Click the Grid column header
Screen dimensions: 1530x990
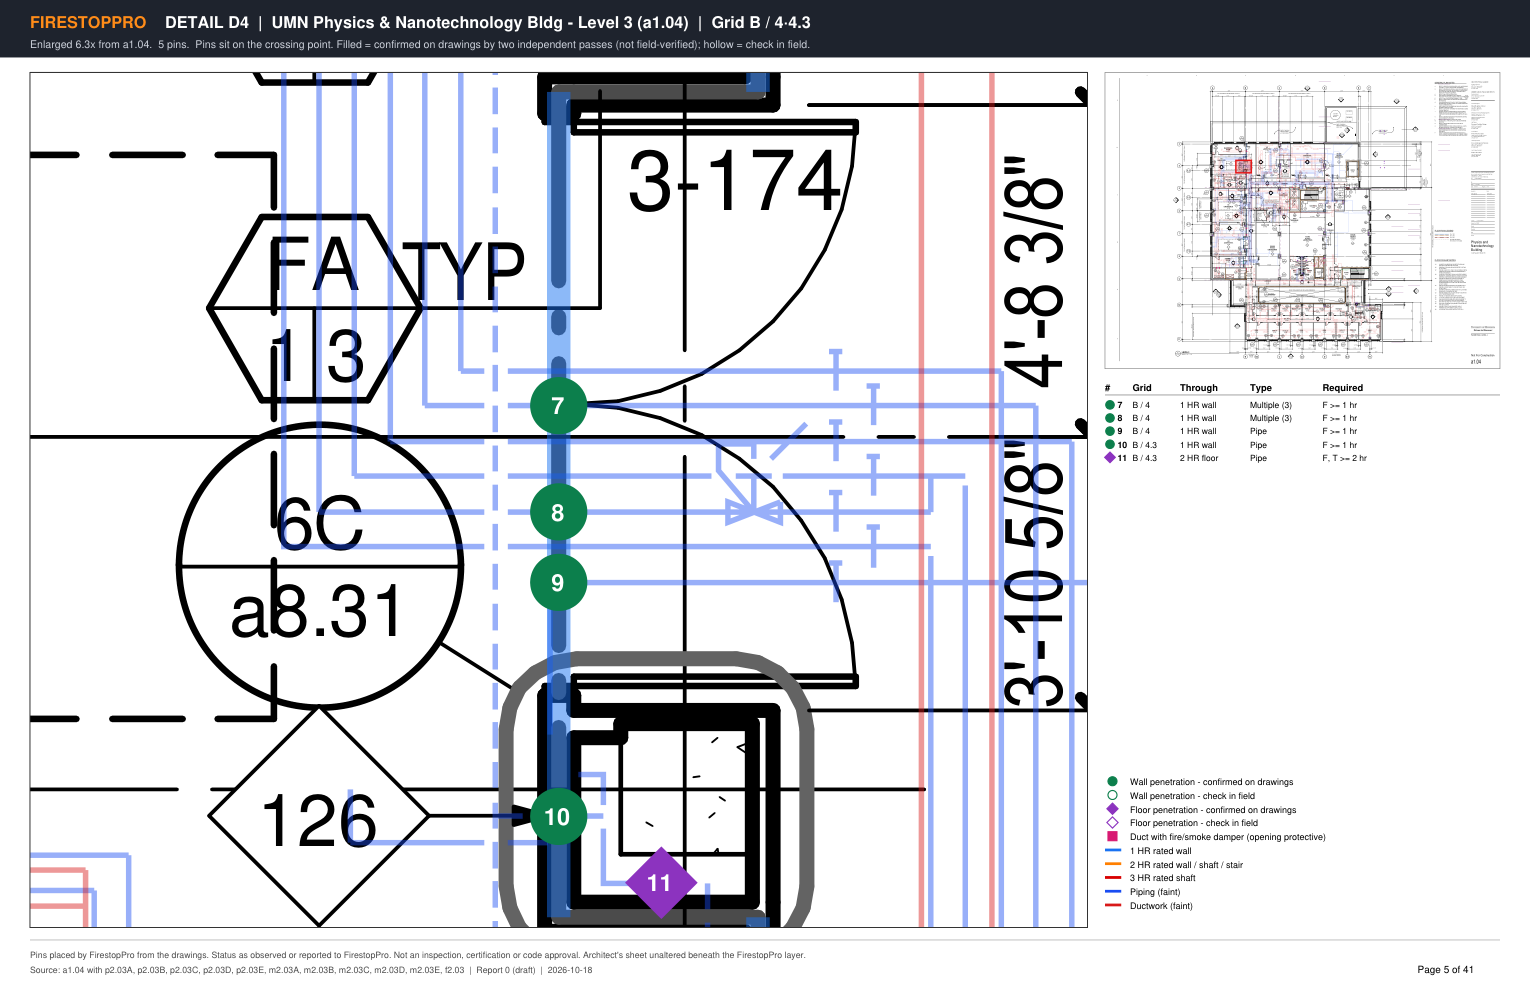pyautogui.click(x=1142, y=388)
